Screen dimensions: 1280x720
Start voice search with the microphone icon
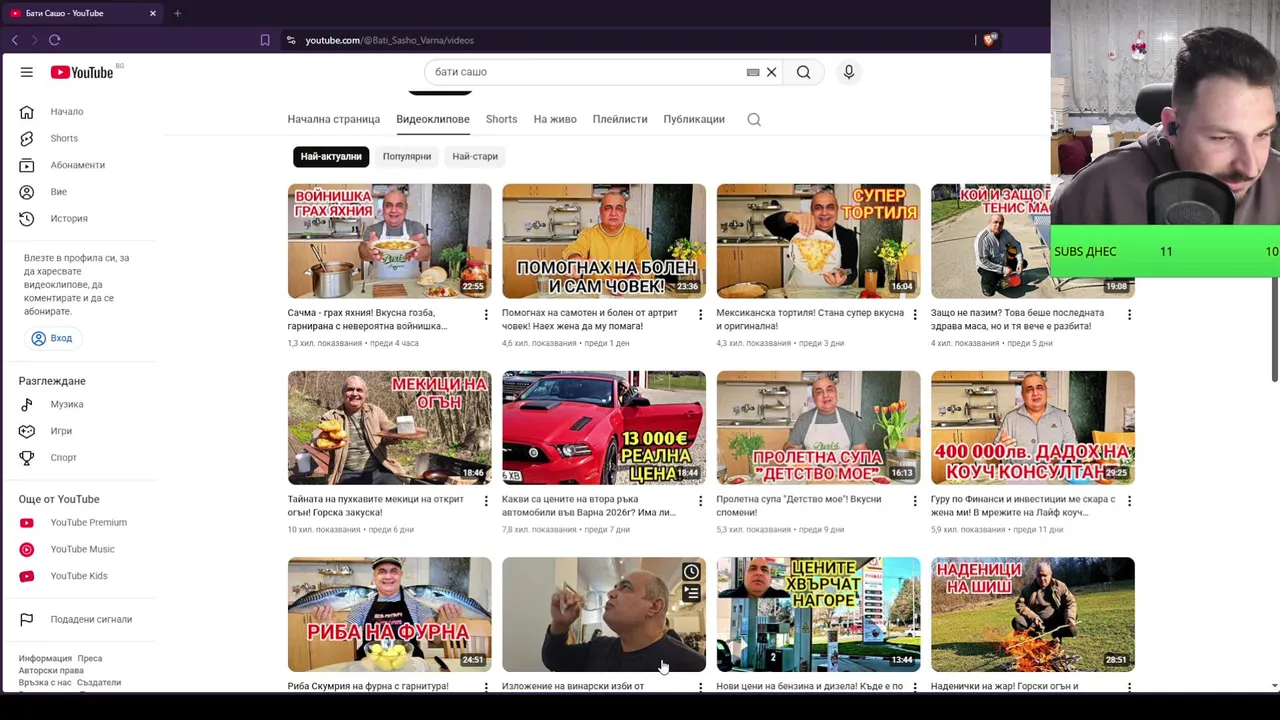(x=848, y=72)
